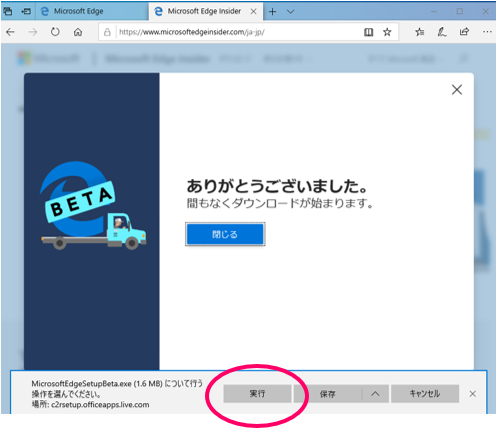Reload the page with the refresh icon

(55, 32)
